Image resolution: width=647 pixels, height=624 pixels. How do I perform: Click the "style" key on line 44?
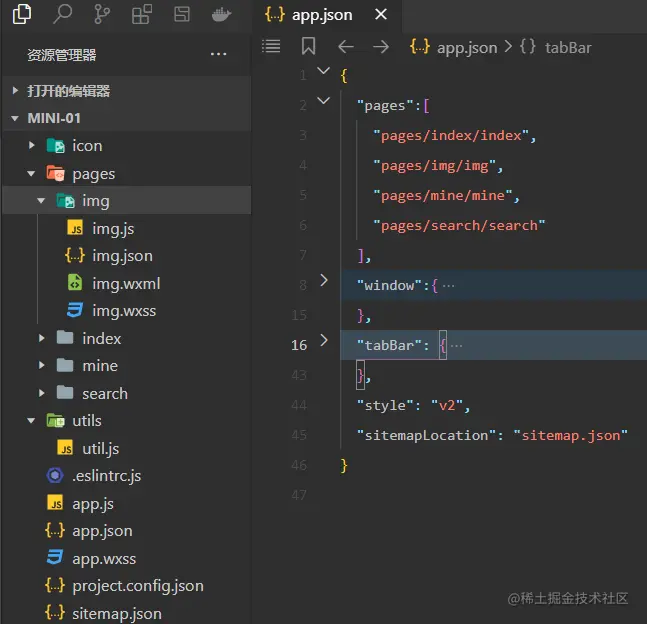[x=385, y=405]
